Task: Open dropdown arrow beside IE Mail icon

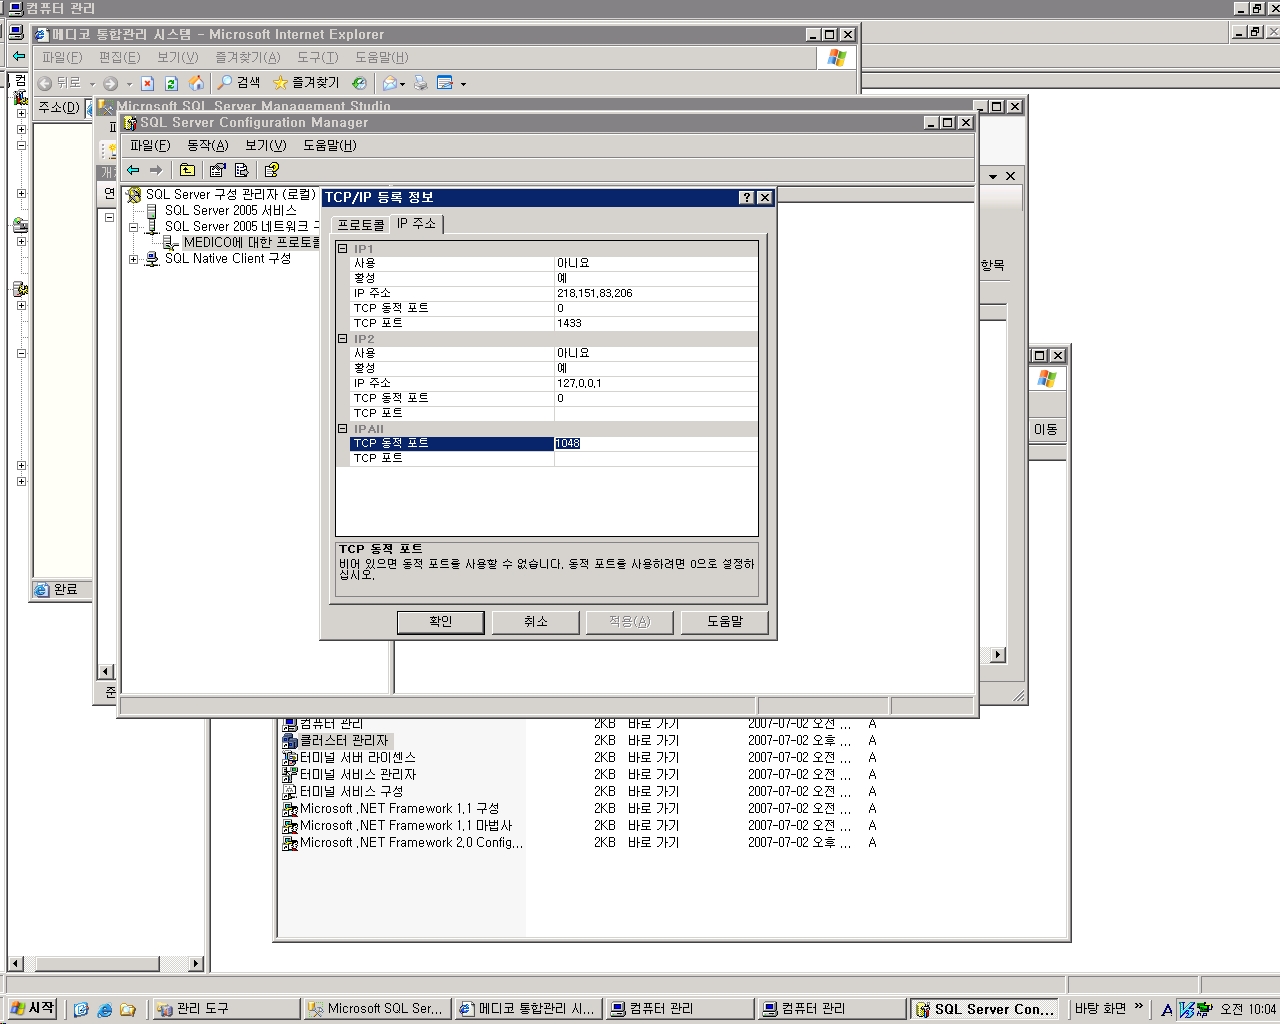Action: point(402,84)
